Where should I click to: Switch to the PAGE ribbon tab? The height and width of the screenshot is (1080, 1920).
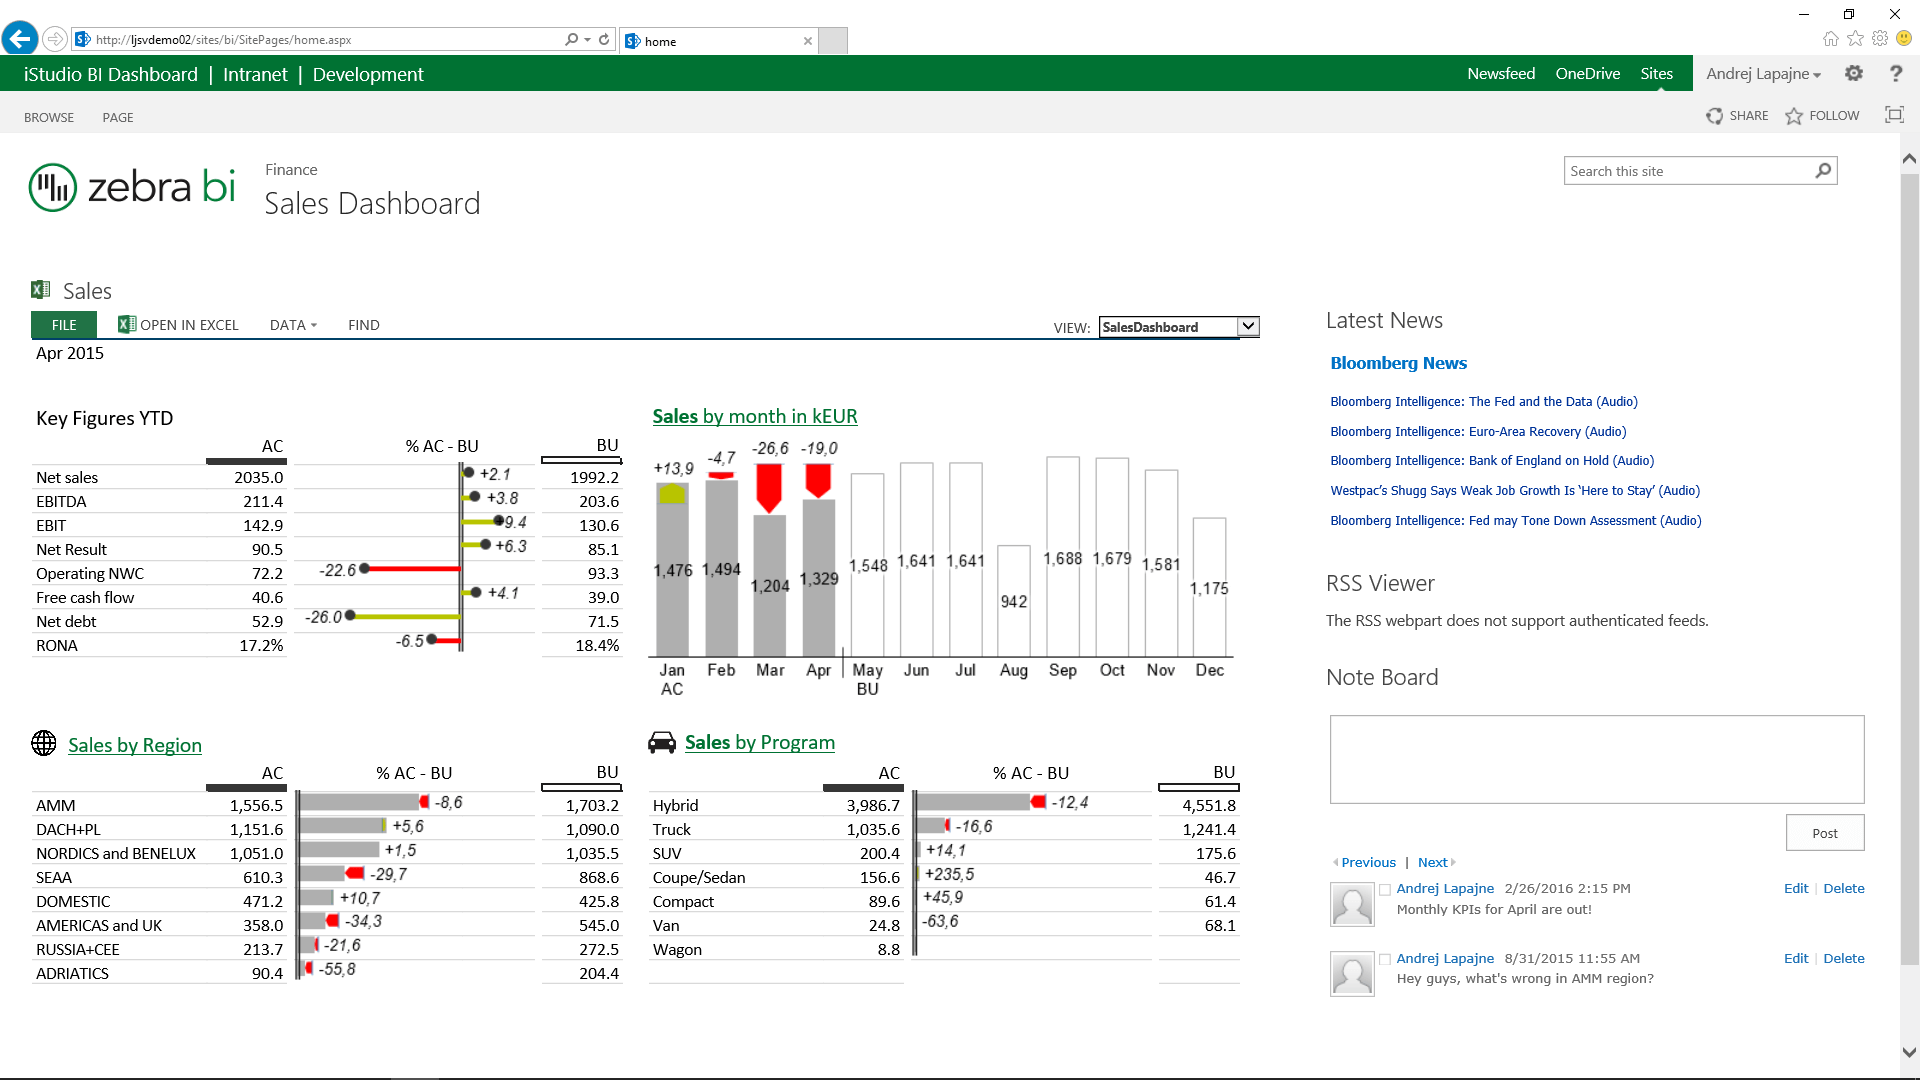[117, 117]
